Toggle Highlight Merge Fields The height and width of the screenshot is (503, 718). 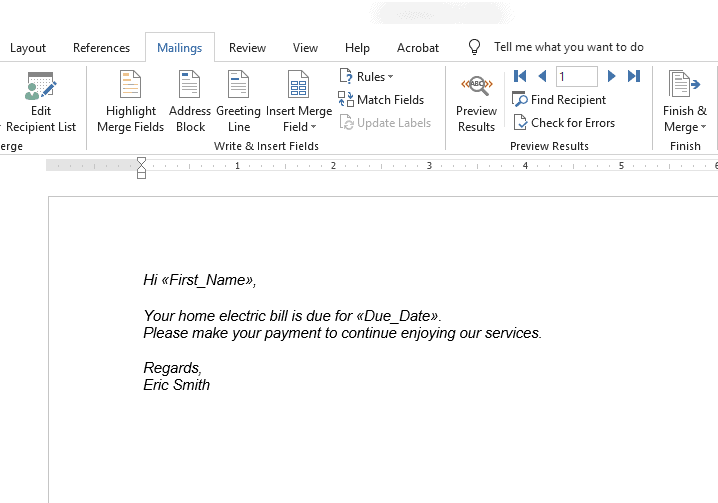(x=131, y=102)
